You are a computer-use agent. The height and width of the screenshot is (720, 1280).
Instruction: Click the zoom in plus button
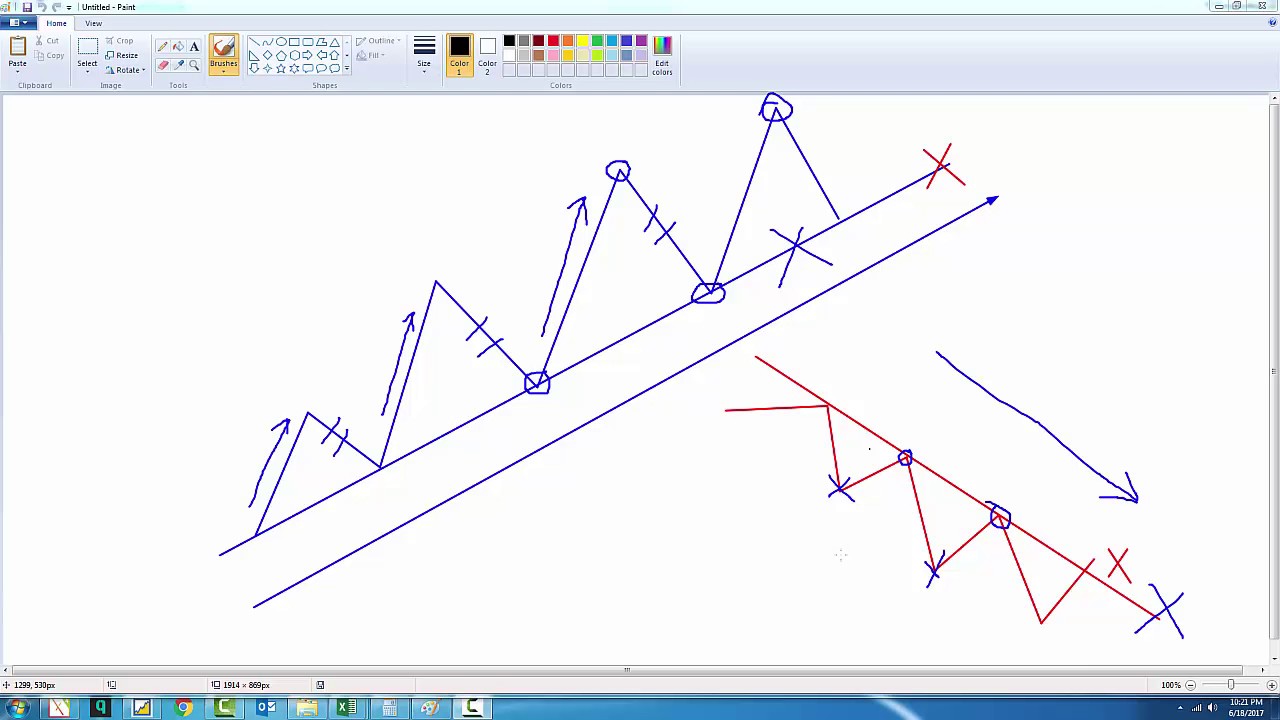pos(1271,685)
